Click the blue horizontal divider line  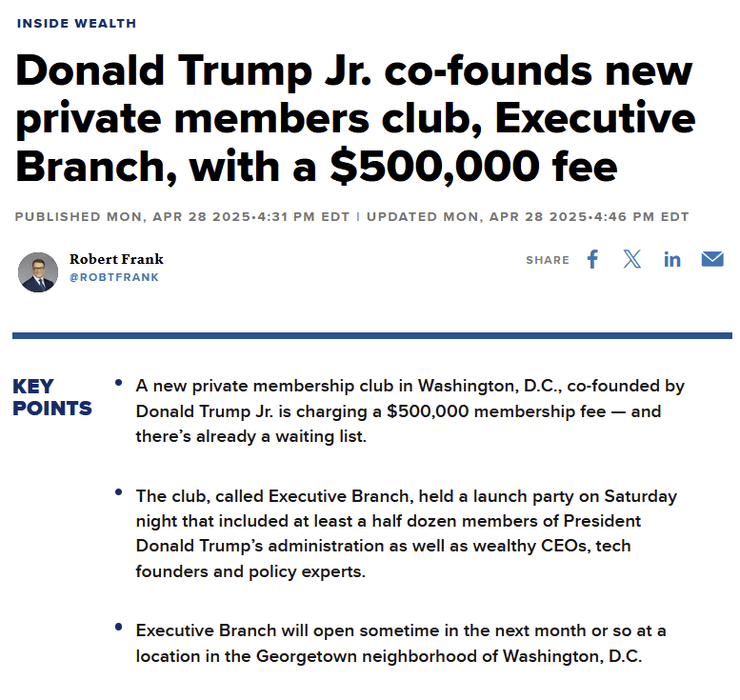click(x=372, y=336)
